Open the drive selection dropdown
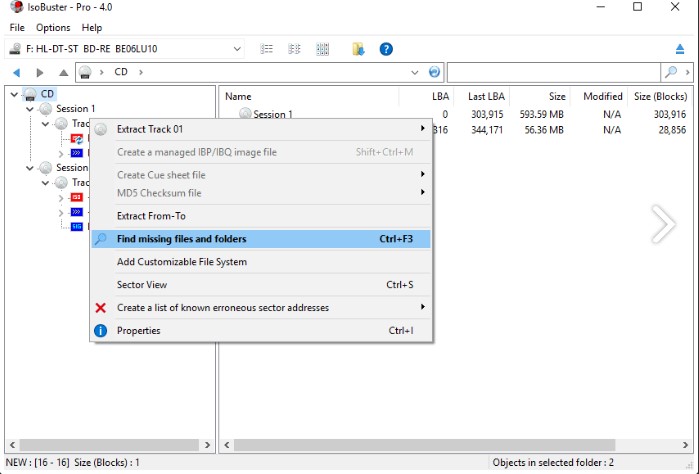This screenshot has width=699, height=474. (x=237, y=49)
